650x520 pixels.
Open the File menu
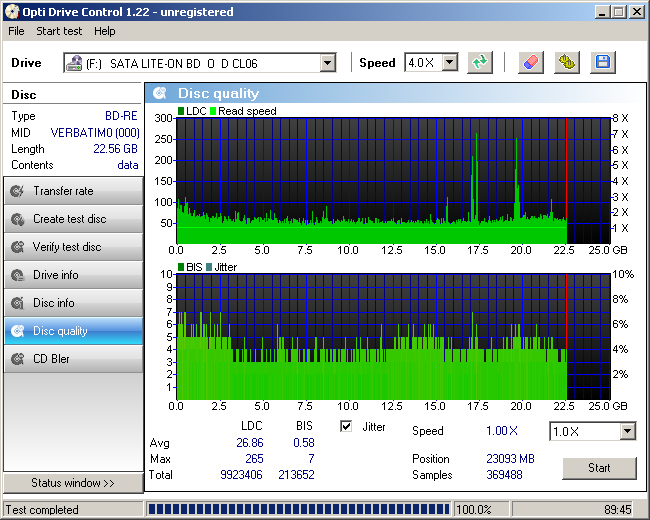click(16, 31)
